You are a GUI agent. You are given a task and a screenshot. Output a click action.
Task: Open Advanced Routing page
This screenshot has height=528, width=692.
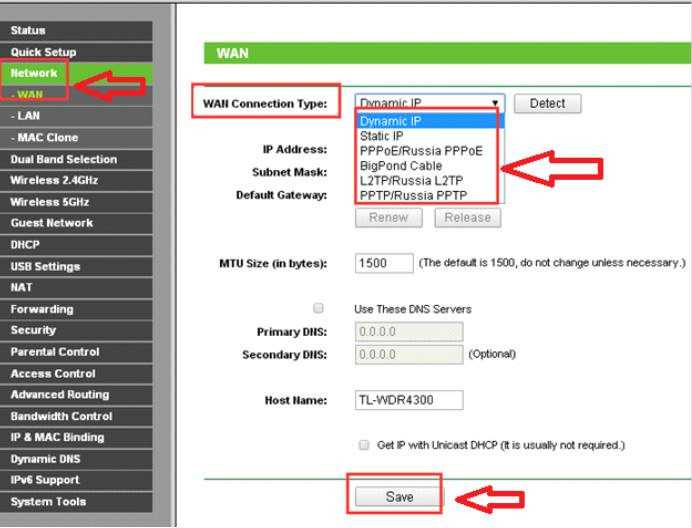coord(76,395)
